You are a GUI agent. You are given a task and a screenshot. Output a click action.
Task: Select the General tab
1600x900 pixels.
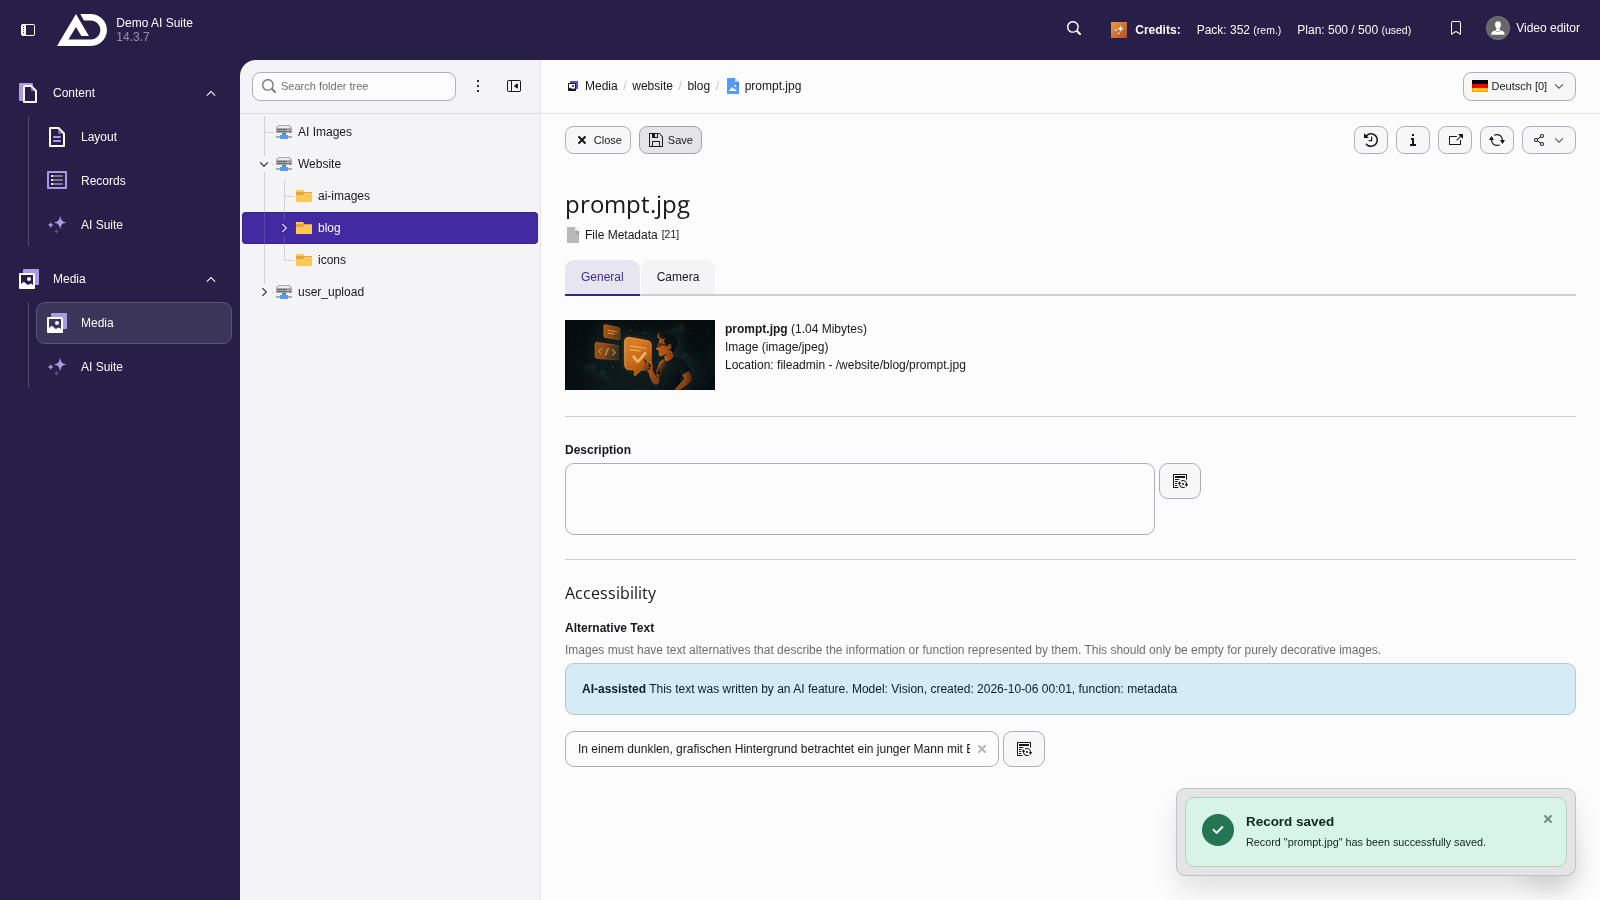(x=602, y=277)
